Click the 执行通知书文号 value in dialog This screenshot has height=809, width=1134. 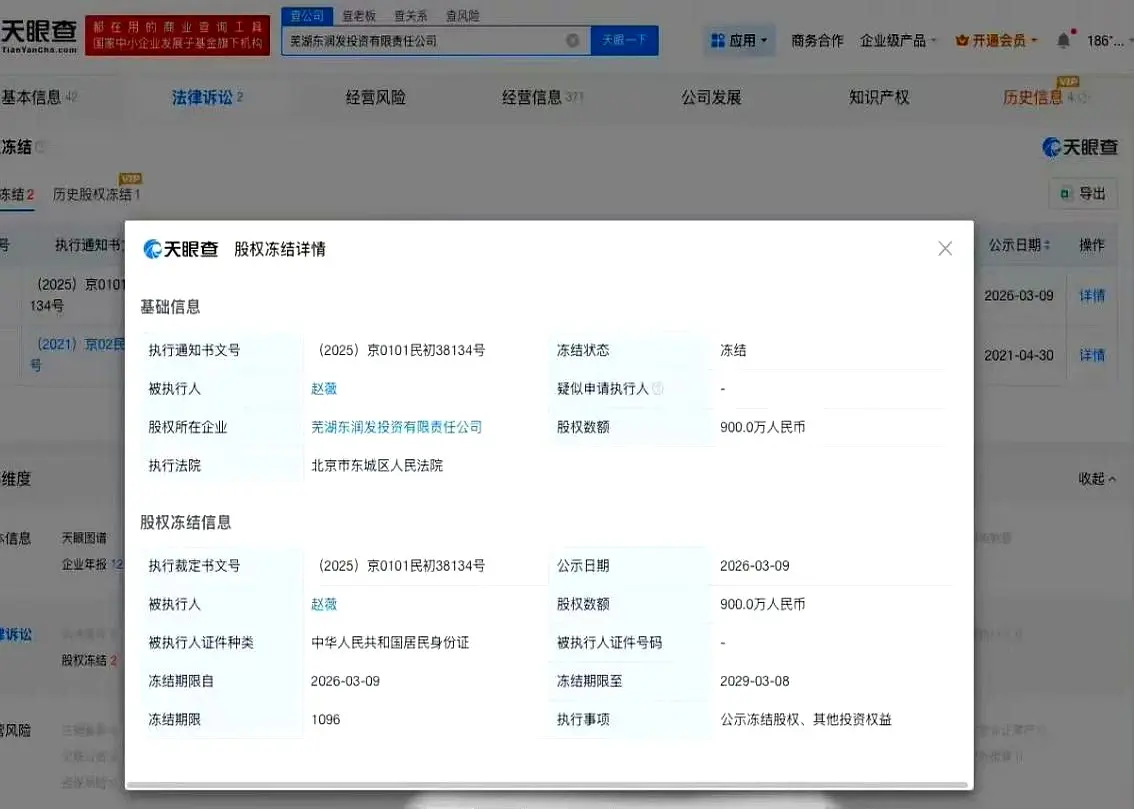click(401, 351)
